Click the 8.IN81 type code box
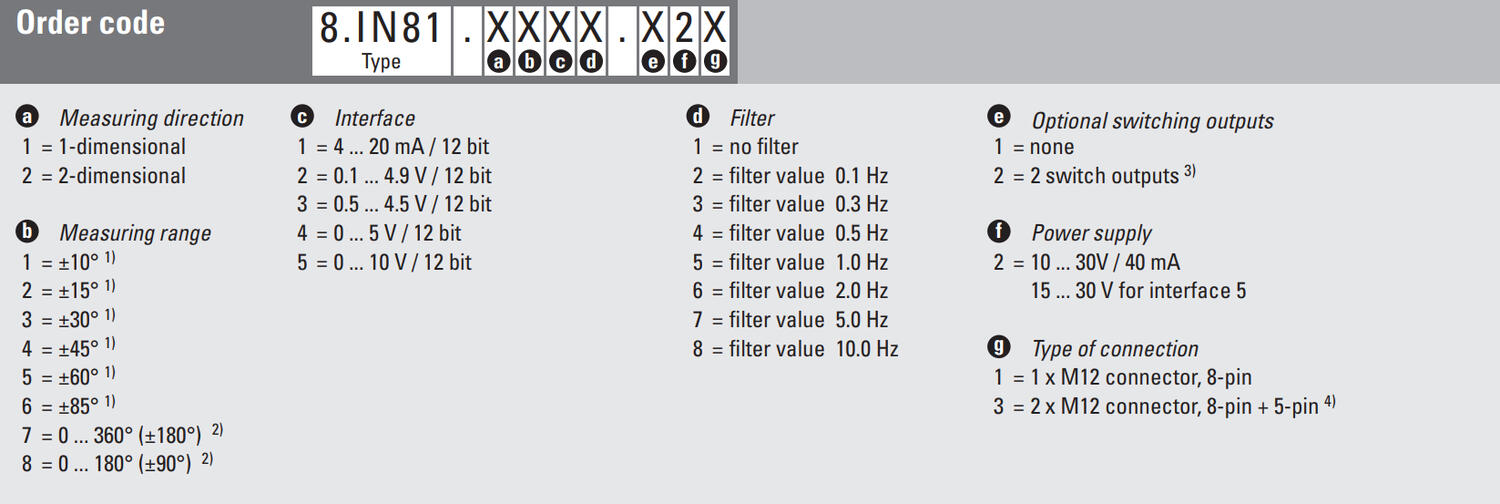This screenshot has width=1500, height=504. coord(380,40)
